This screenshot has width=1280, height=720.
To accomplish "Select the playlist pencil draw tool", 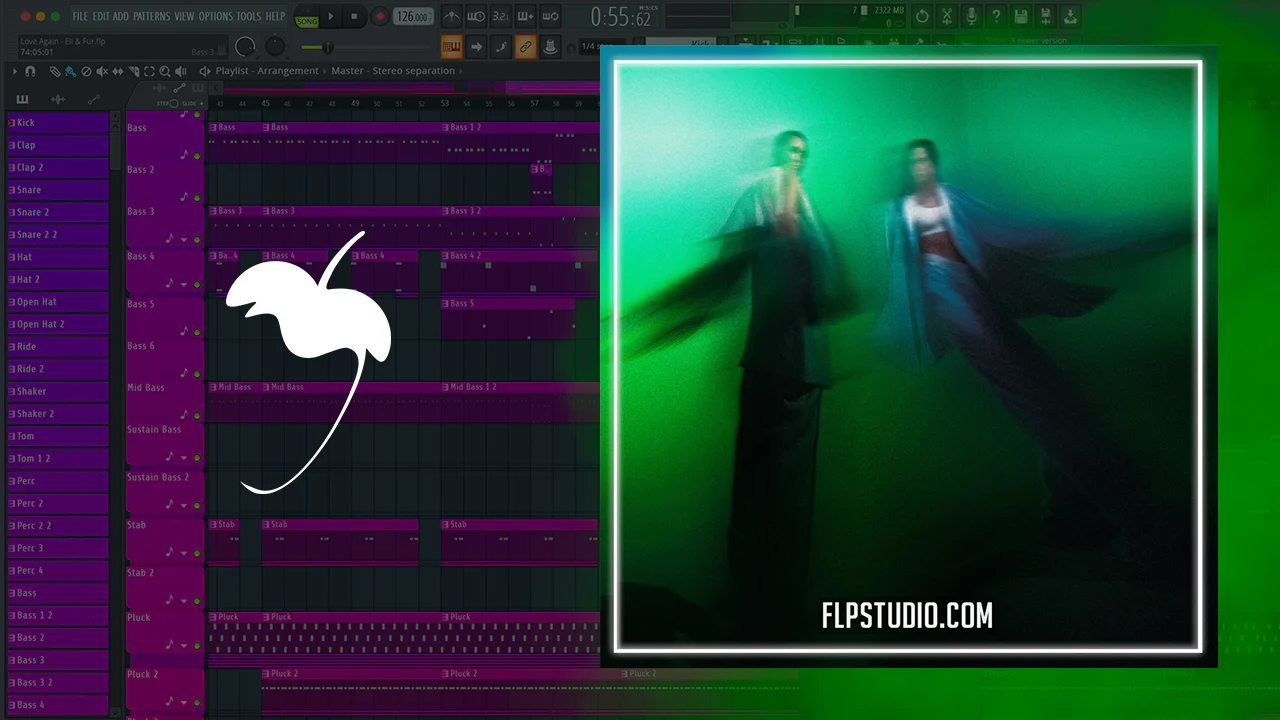I will 55,72.
